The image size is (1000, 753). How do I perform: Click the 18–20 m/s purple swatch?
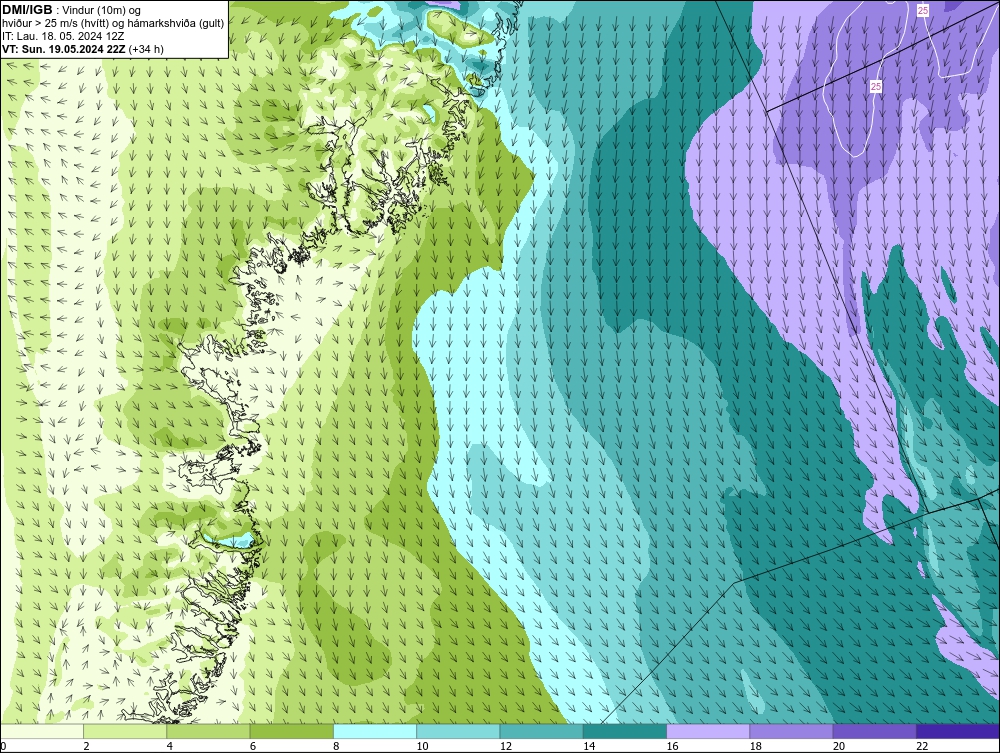pyautogui.click(x=791, y=731)
